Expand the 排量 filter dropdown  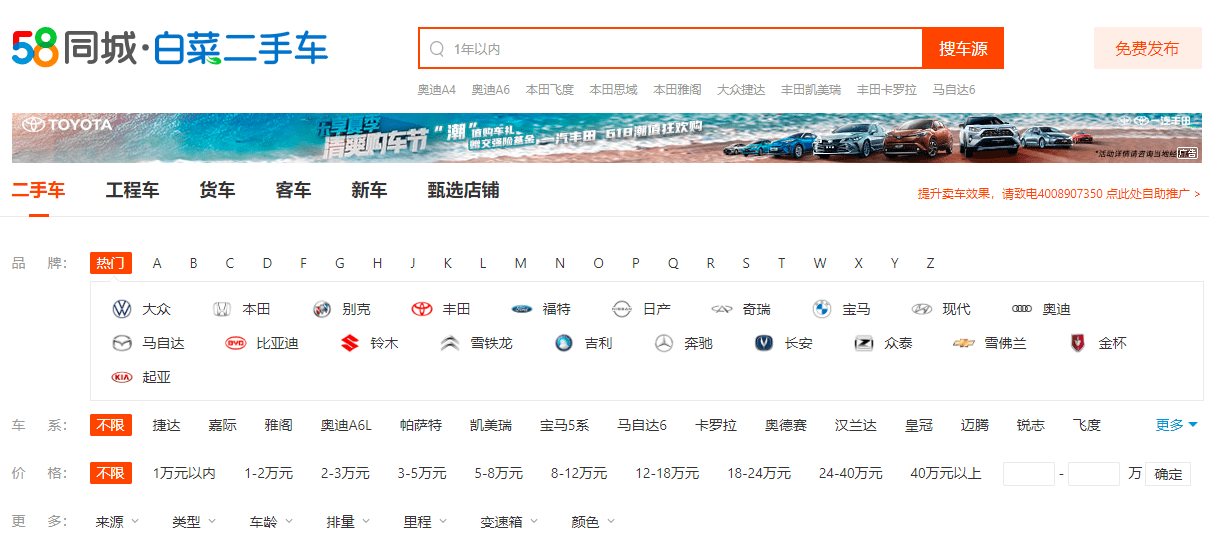pyautogui.click(x=348, y=522)
